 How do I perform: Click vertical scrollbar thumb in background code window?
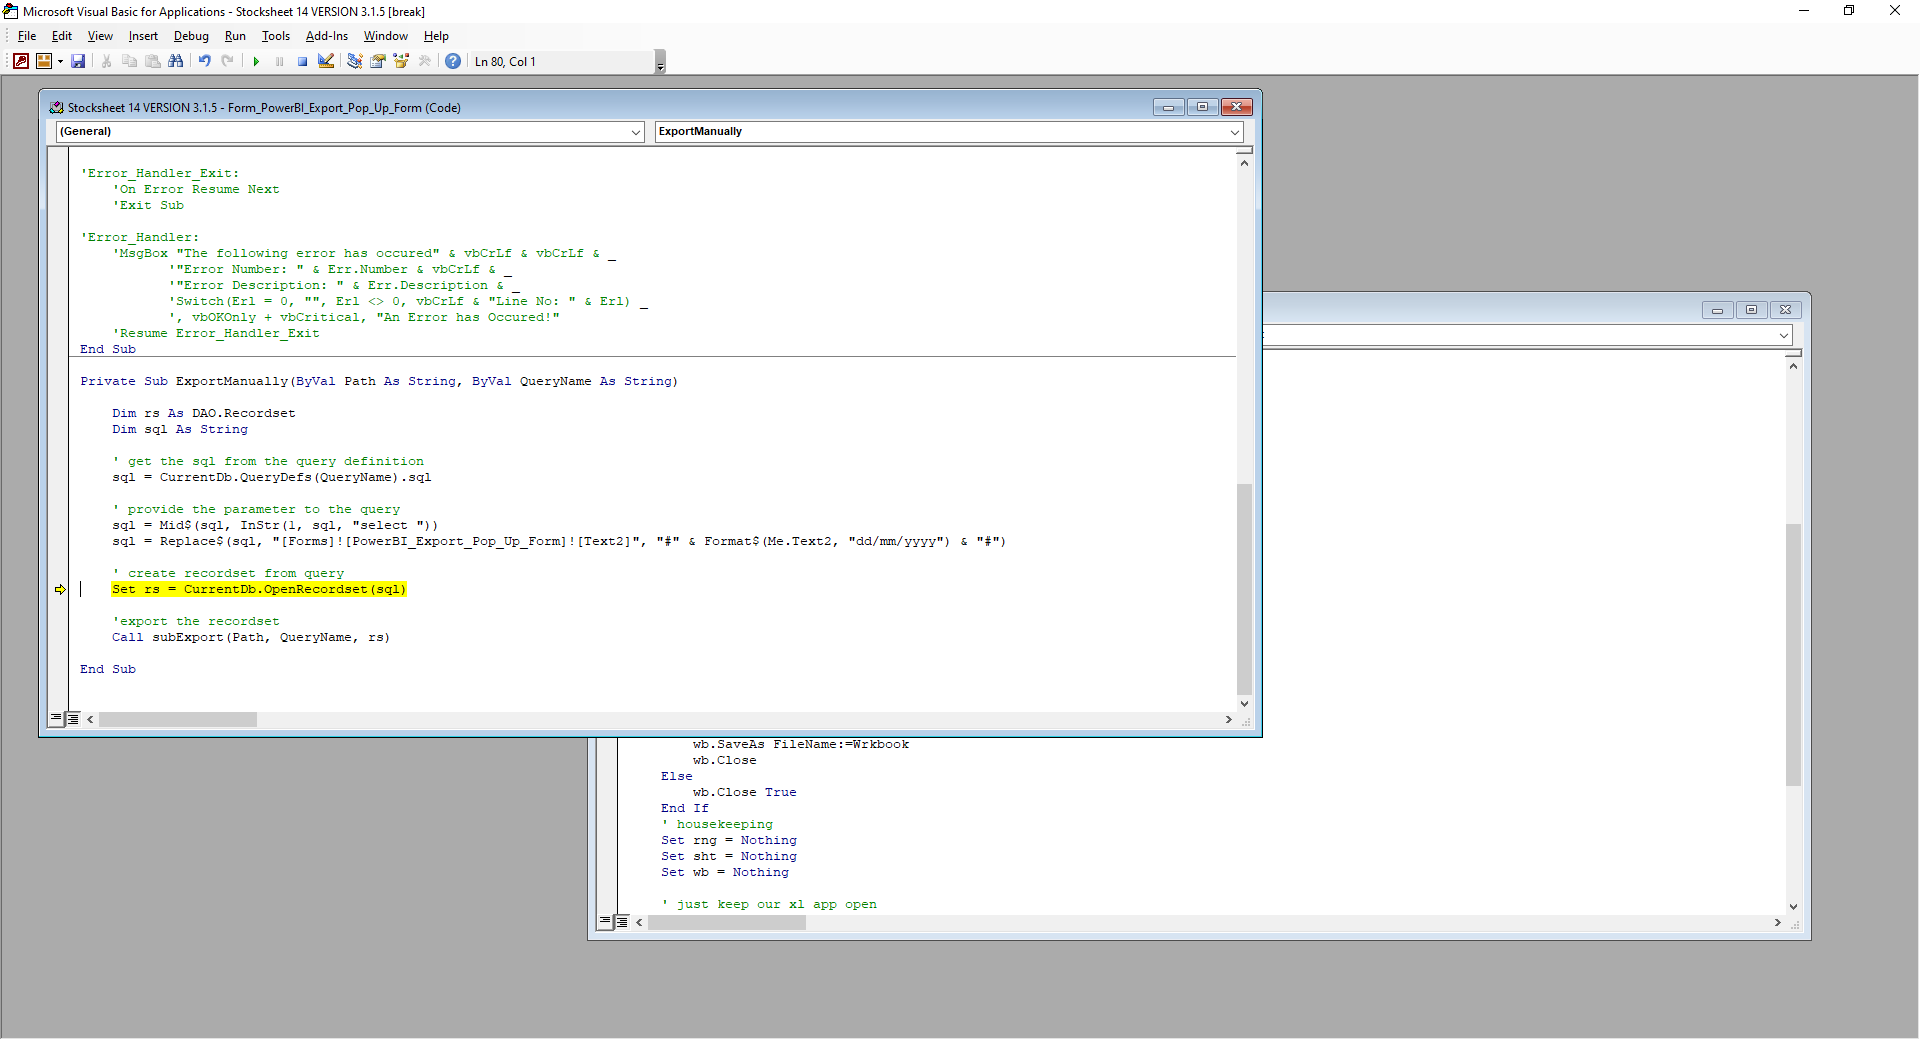point(1793,654)
